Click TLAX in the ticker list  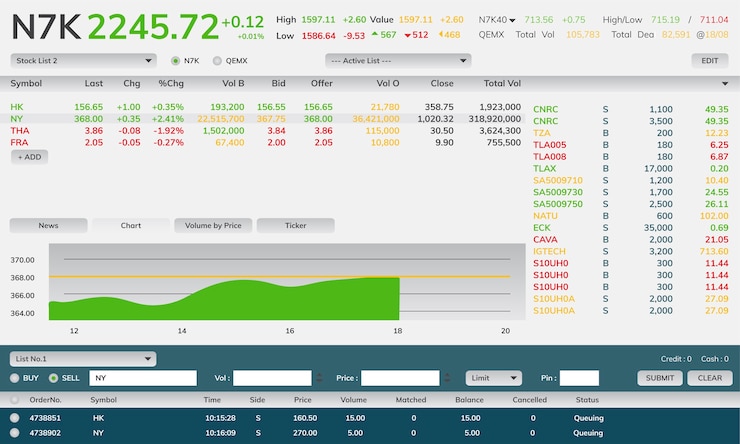(x=545, y=168)
